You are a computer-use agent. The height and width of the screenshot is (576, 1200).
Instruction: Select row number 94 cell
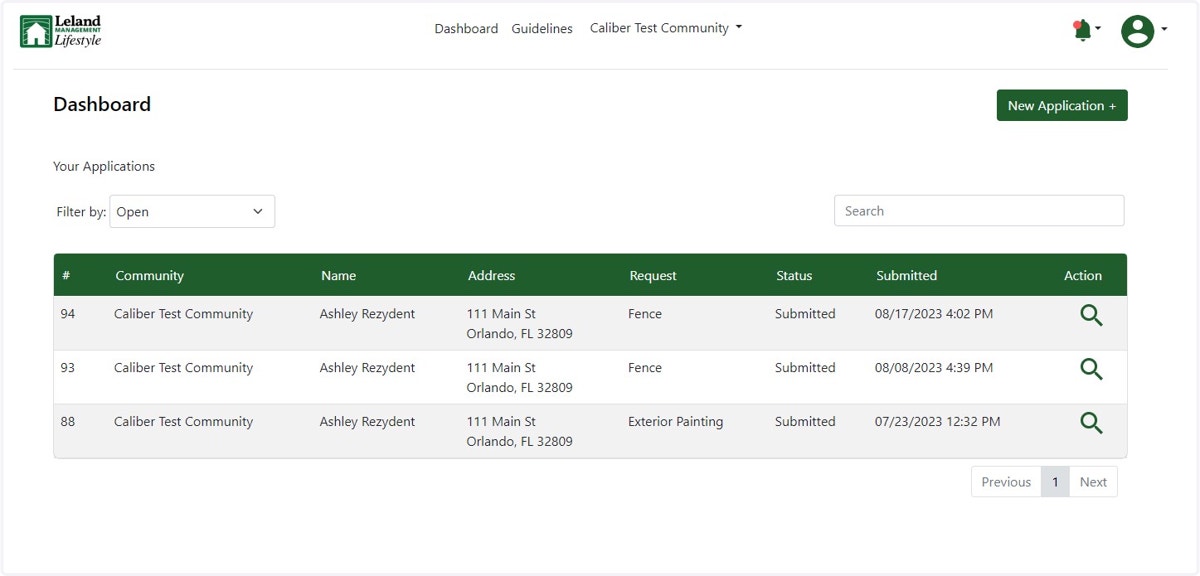[x=68, y=314]
